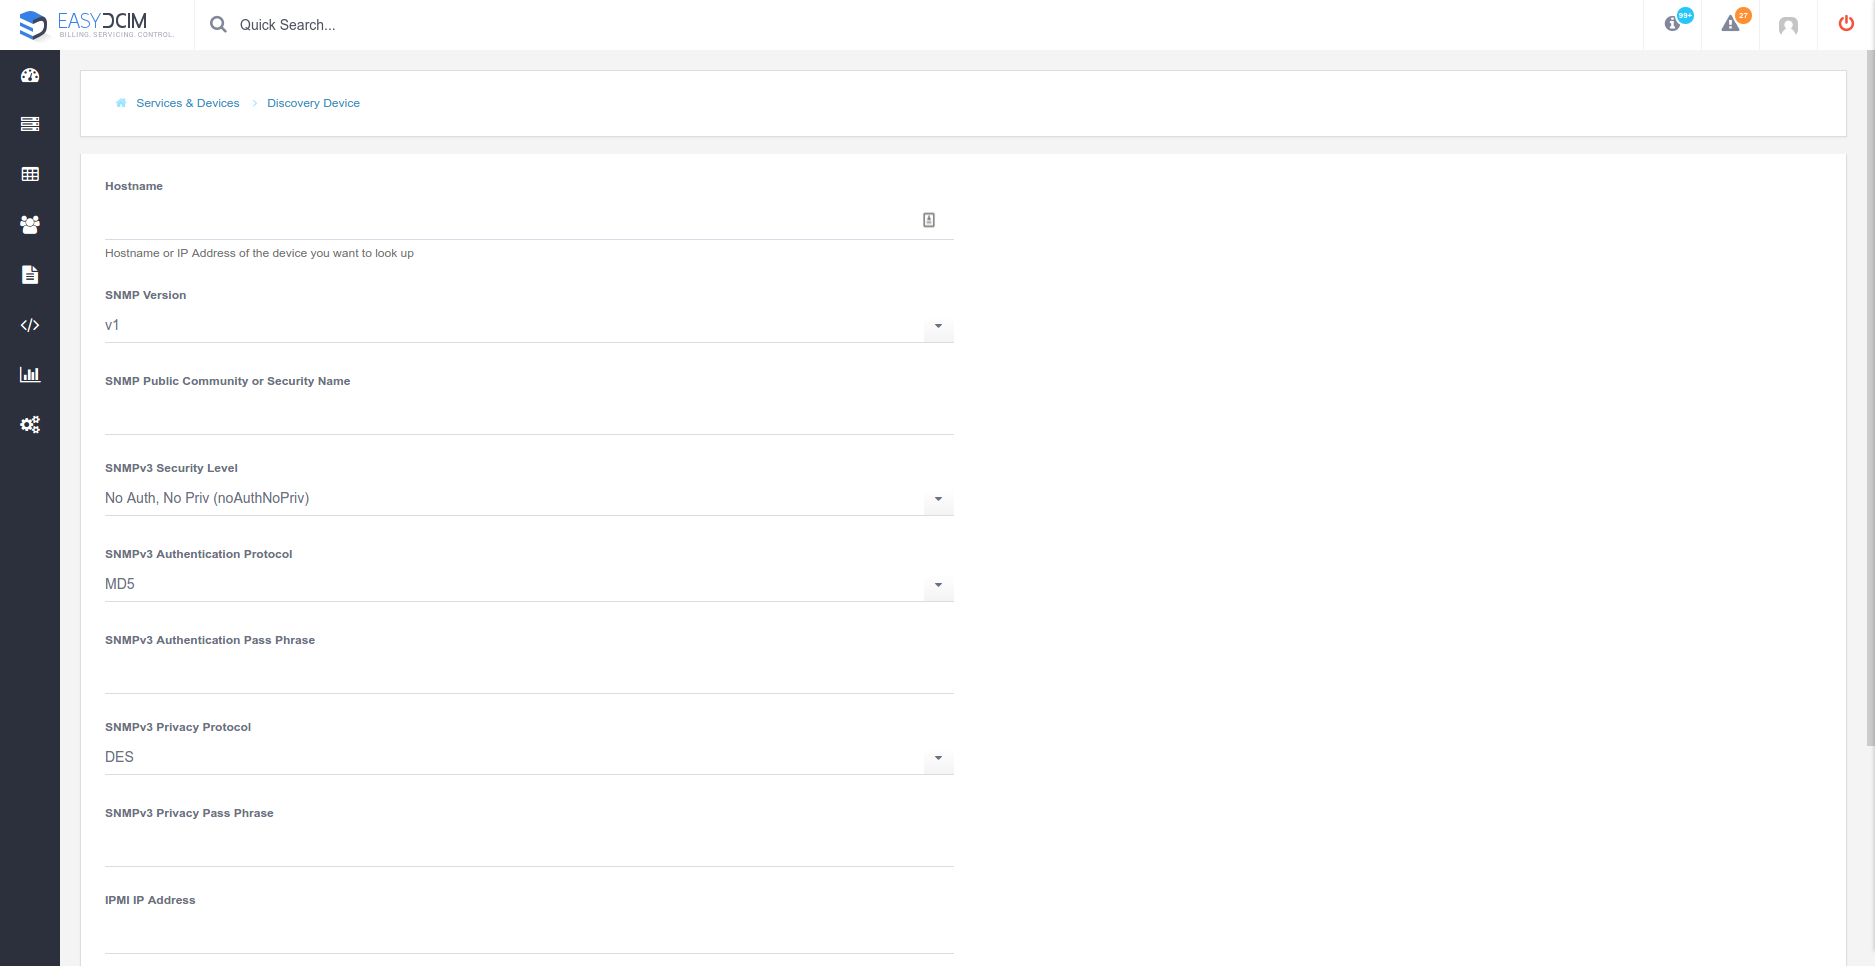Open the table grid sidebar icon

[30, 174]
